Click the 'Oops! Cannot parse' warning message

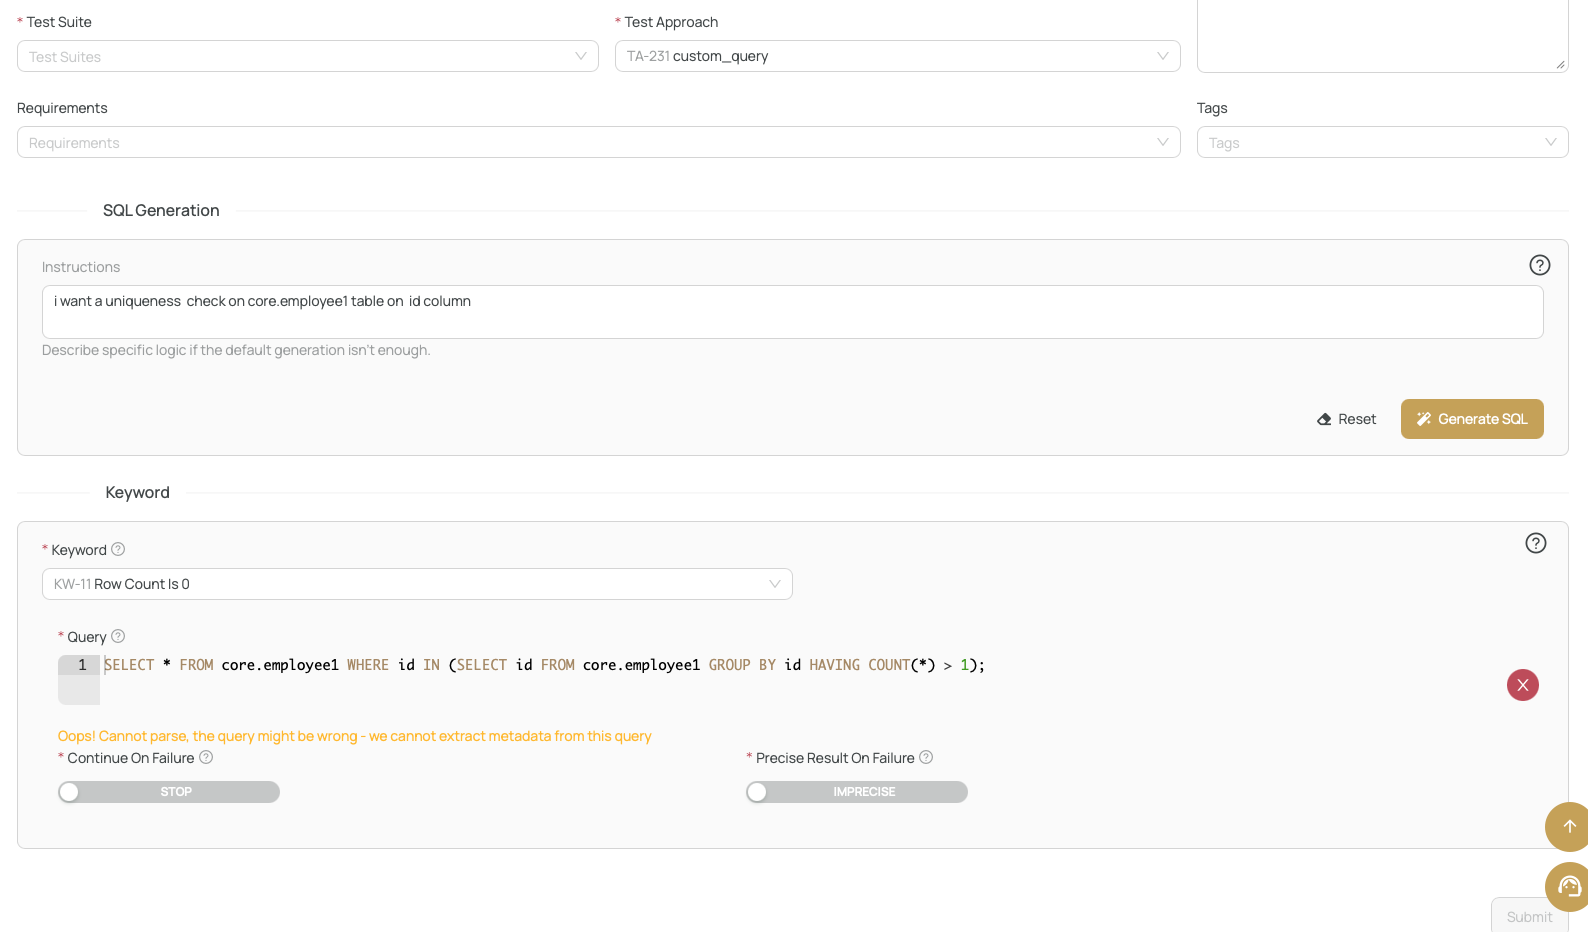point(354,736)
